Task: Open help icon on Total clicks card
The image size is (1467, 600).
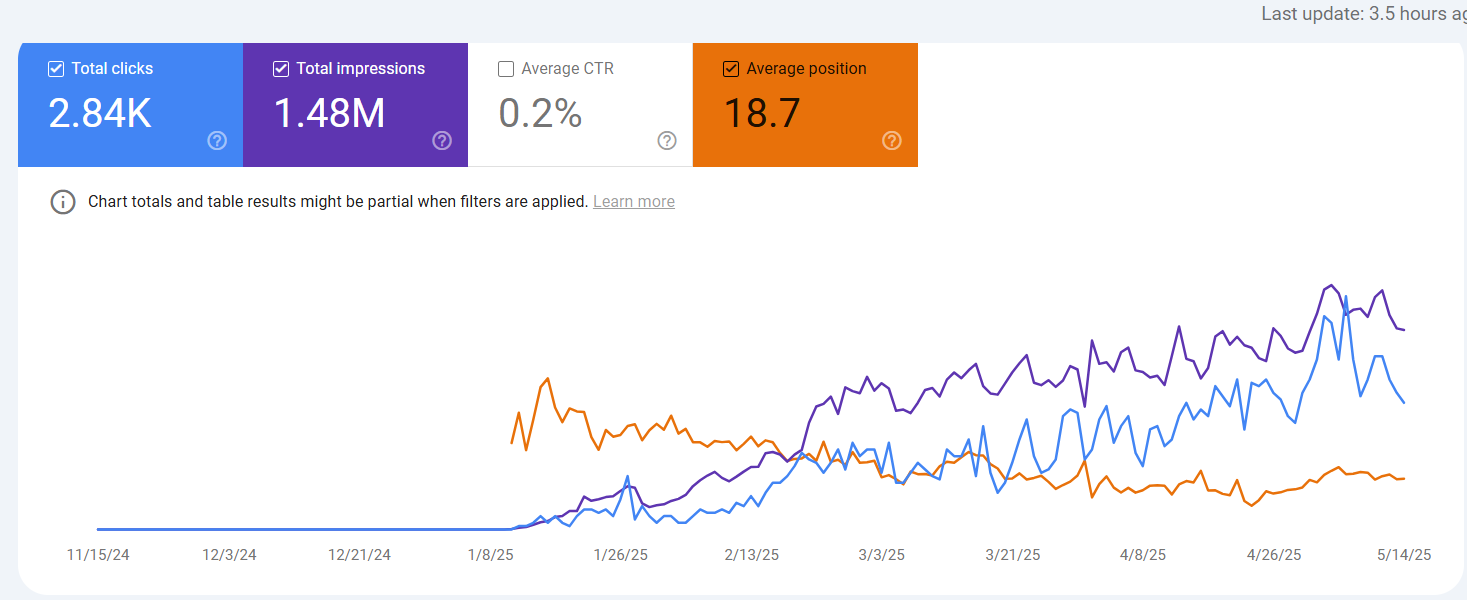Action: click(x=217, y=141)
